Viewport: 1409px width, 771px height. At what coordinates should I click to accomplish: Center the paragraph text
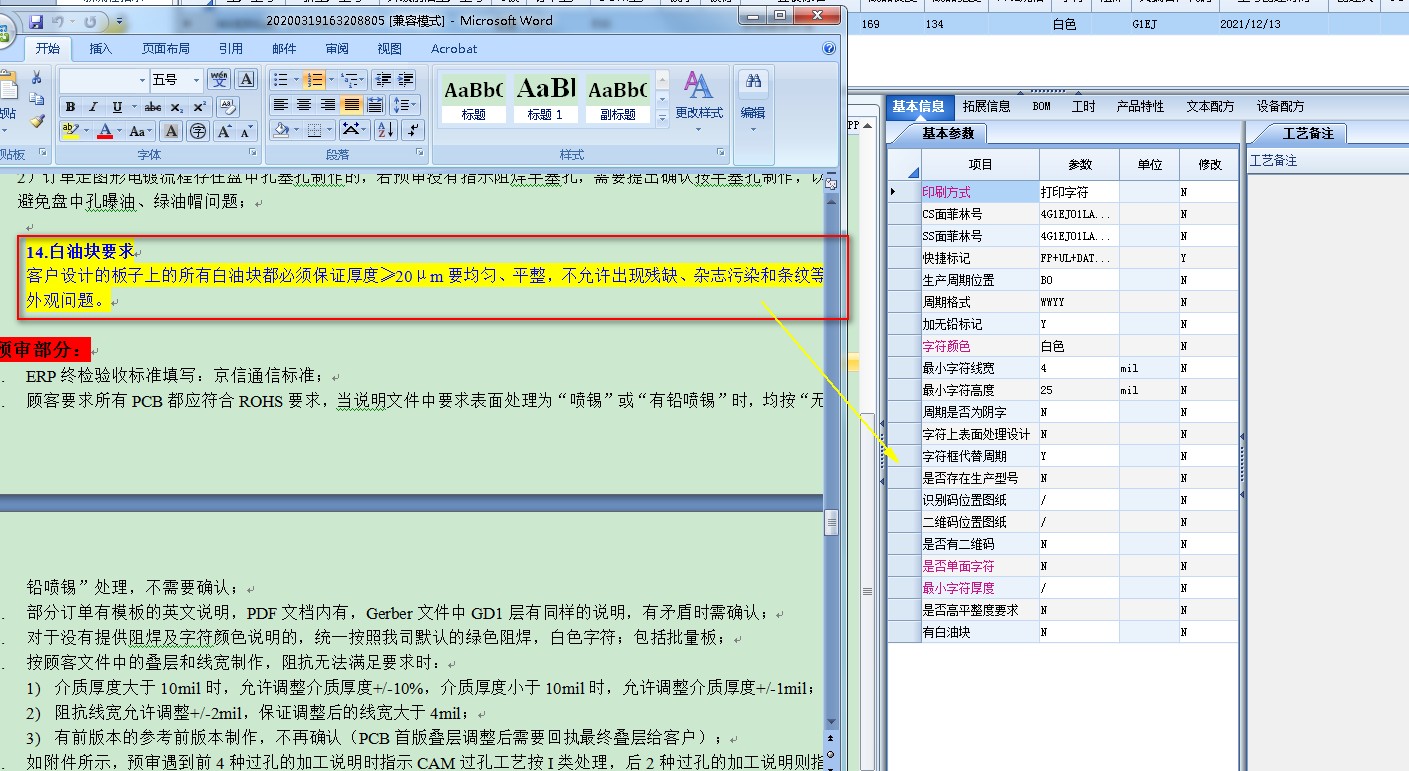click(304, 105)
